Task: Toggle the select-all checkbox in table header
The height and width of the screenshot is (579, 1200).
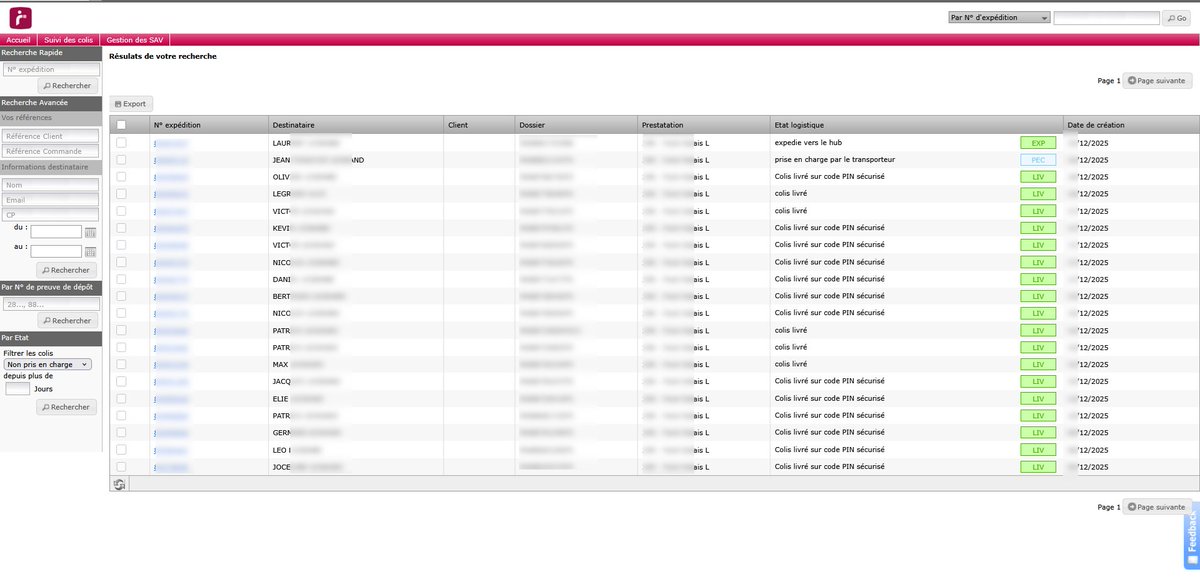Action: pos(121,125)
